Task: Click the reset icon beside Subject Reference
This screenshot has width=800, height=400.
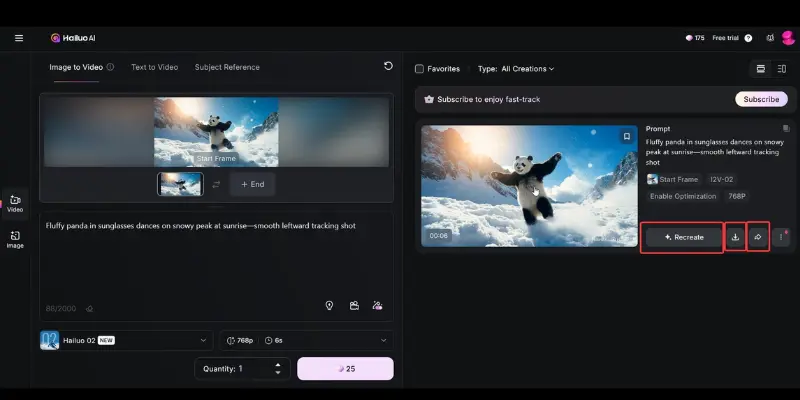Action: [388, 66]
